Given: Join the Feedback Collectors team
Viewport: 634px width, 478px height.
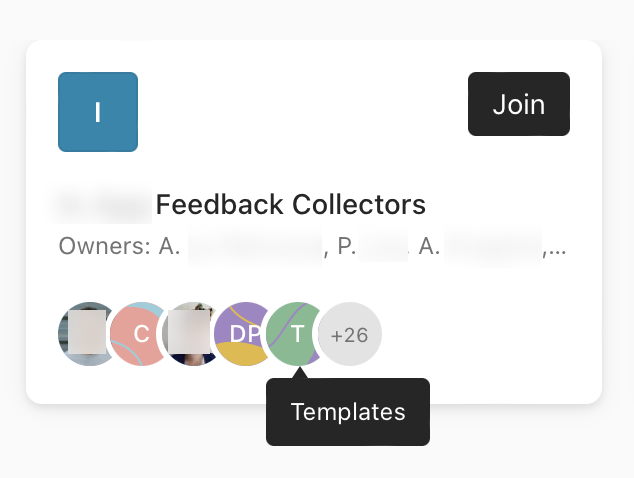Looking at the screenshot, I should (x=519, y=104).
